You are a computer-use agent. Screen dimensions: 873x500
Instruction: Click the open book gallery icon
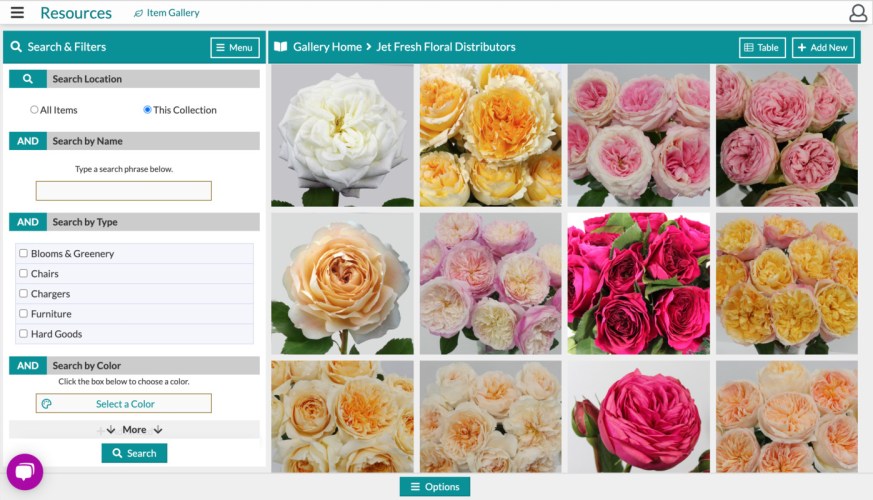pyautogui.click(x=281, y=47)
